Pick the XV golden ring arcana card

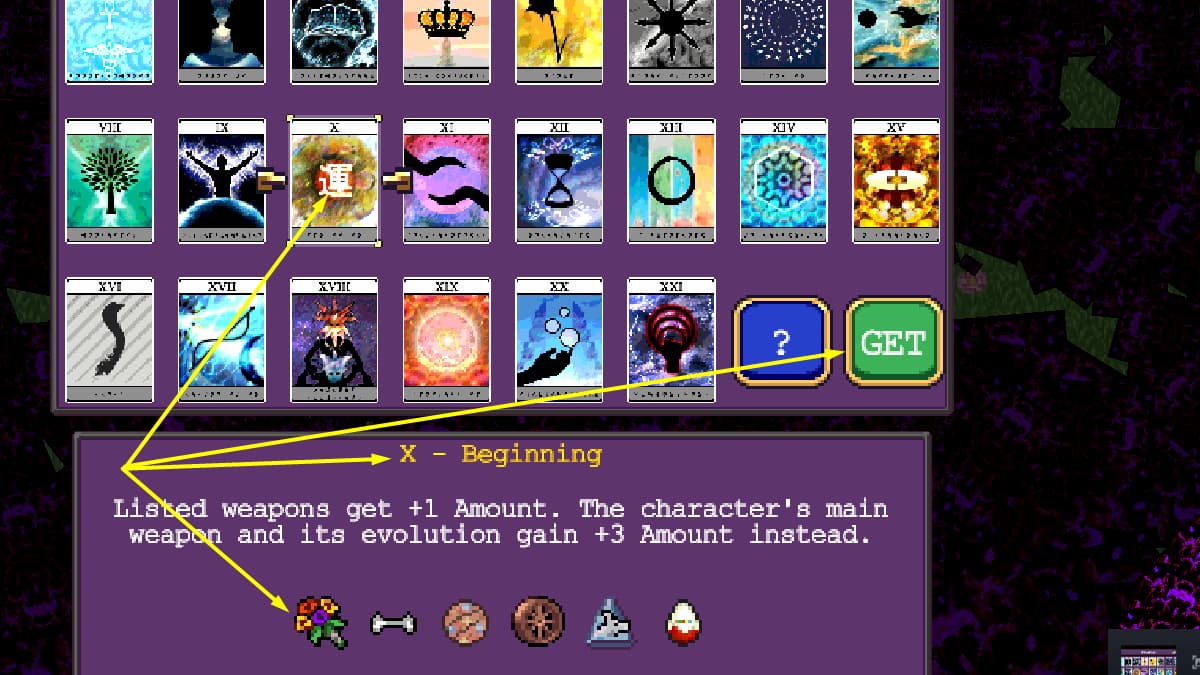point(896,181)
